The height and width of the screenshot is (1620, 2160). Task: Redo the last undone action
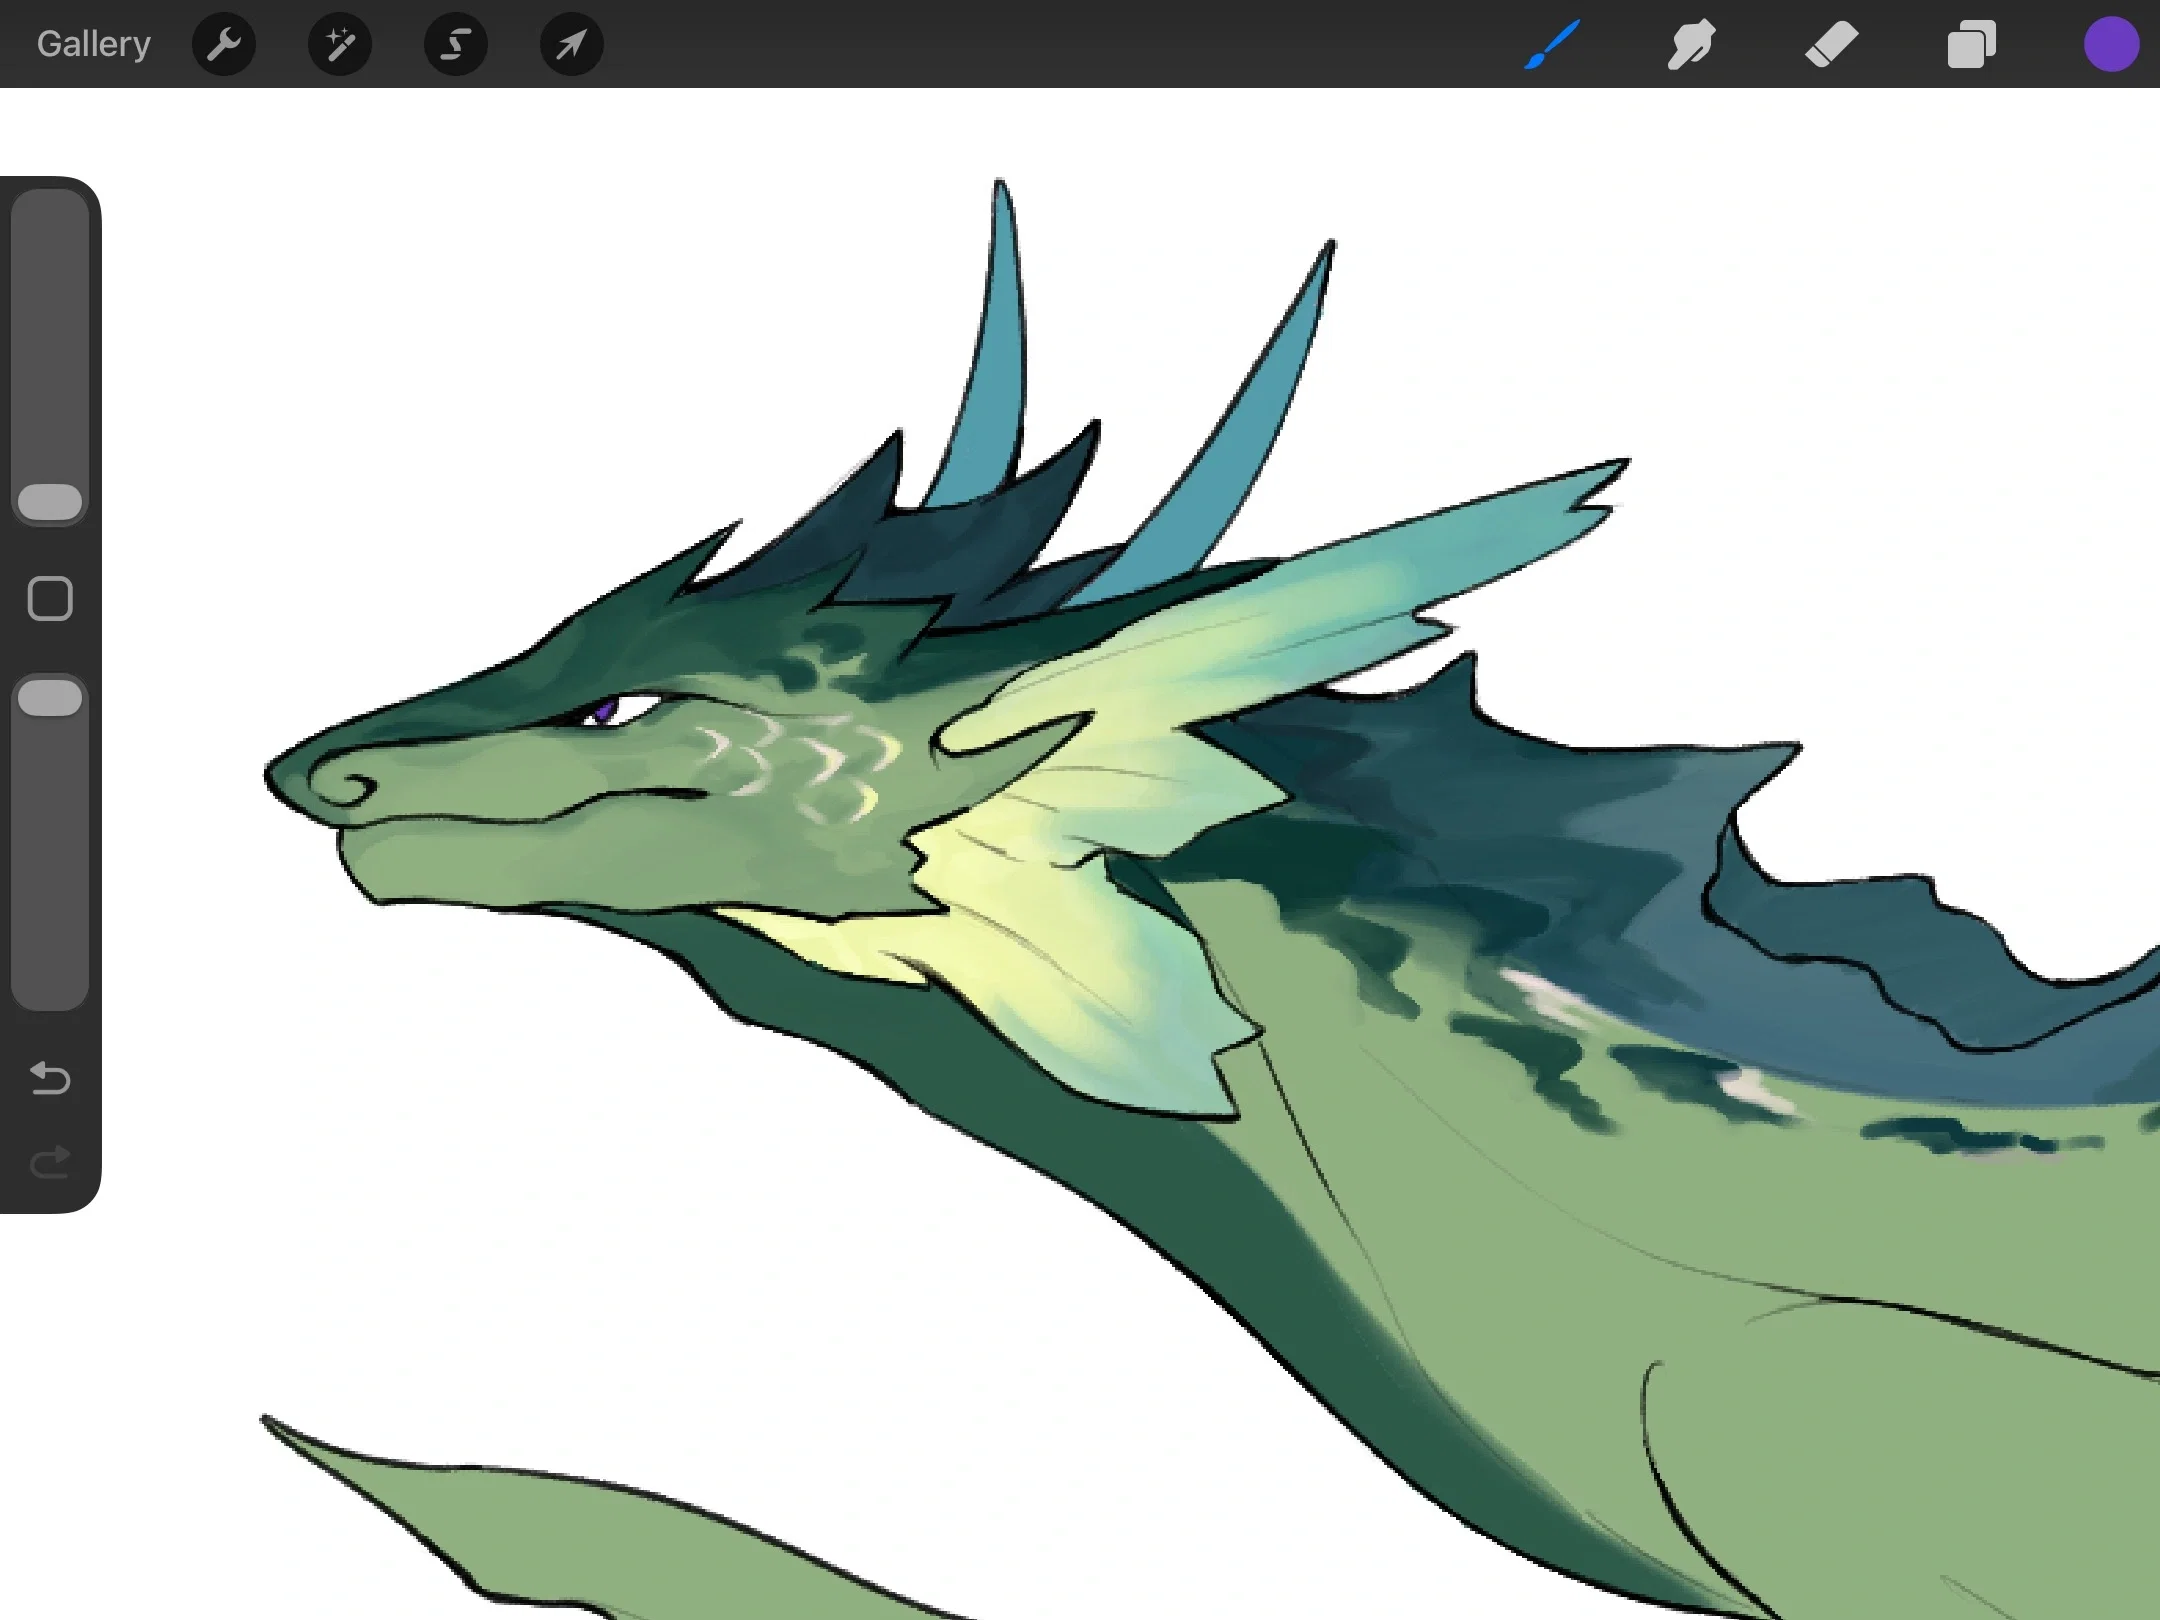tap(50, 1161)
